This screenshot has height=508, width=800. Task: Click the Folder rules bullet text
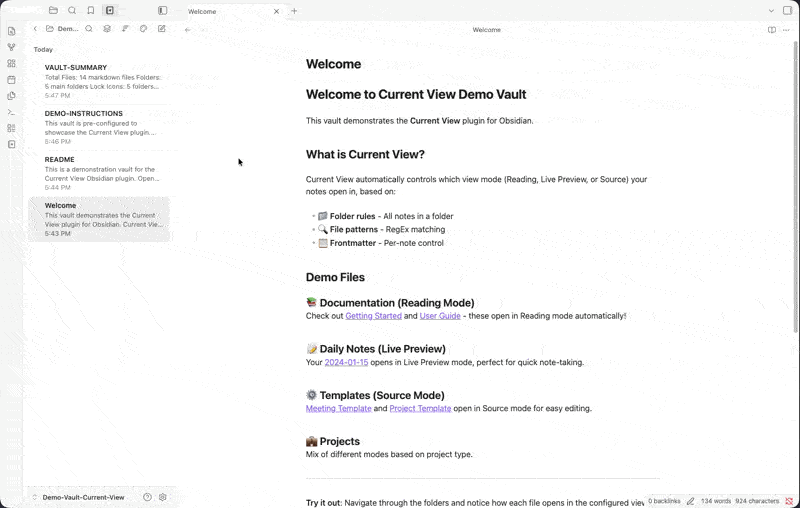point(391,216)
